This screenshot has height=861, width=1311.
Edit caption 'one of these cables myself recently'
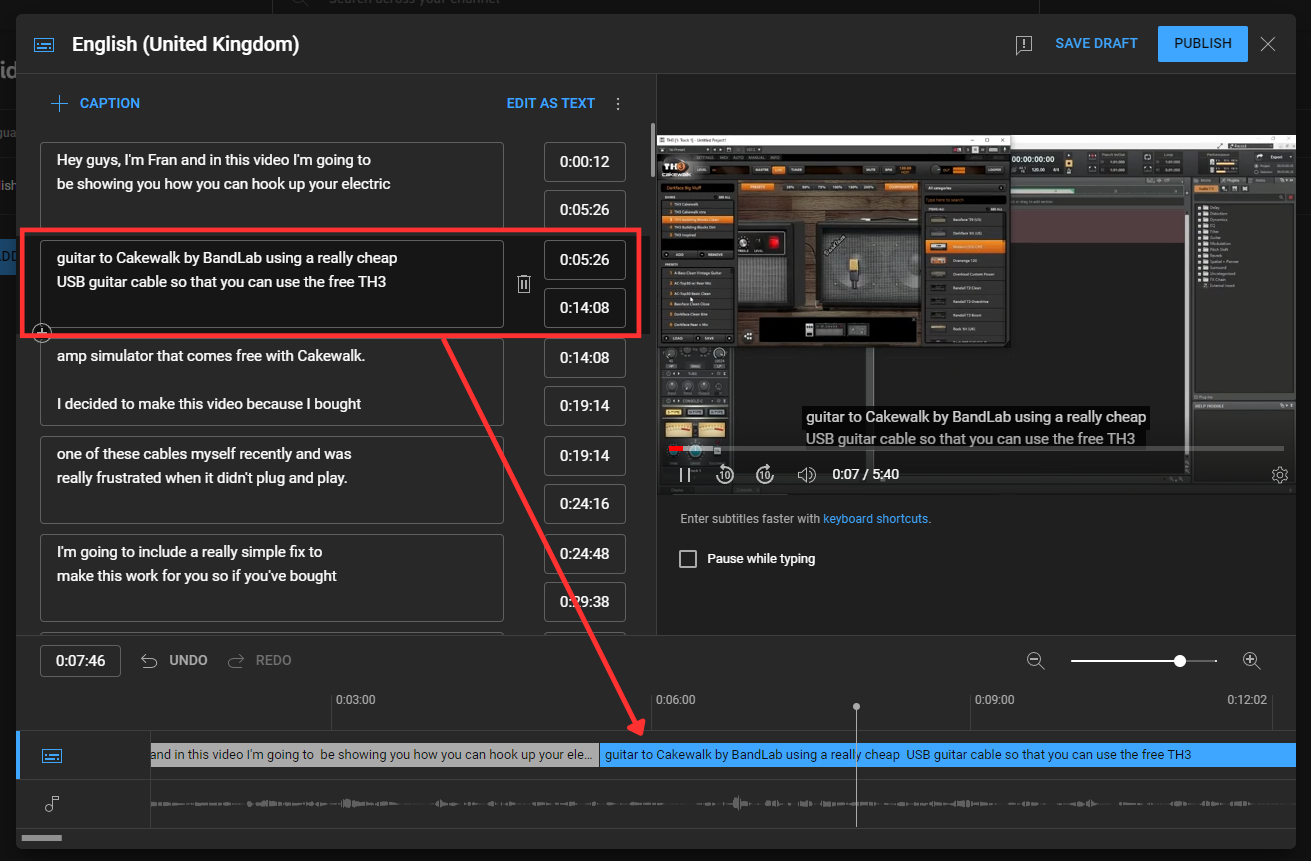point(272,480)
